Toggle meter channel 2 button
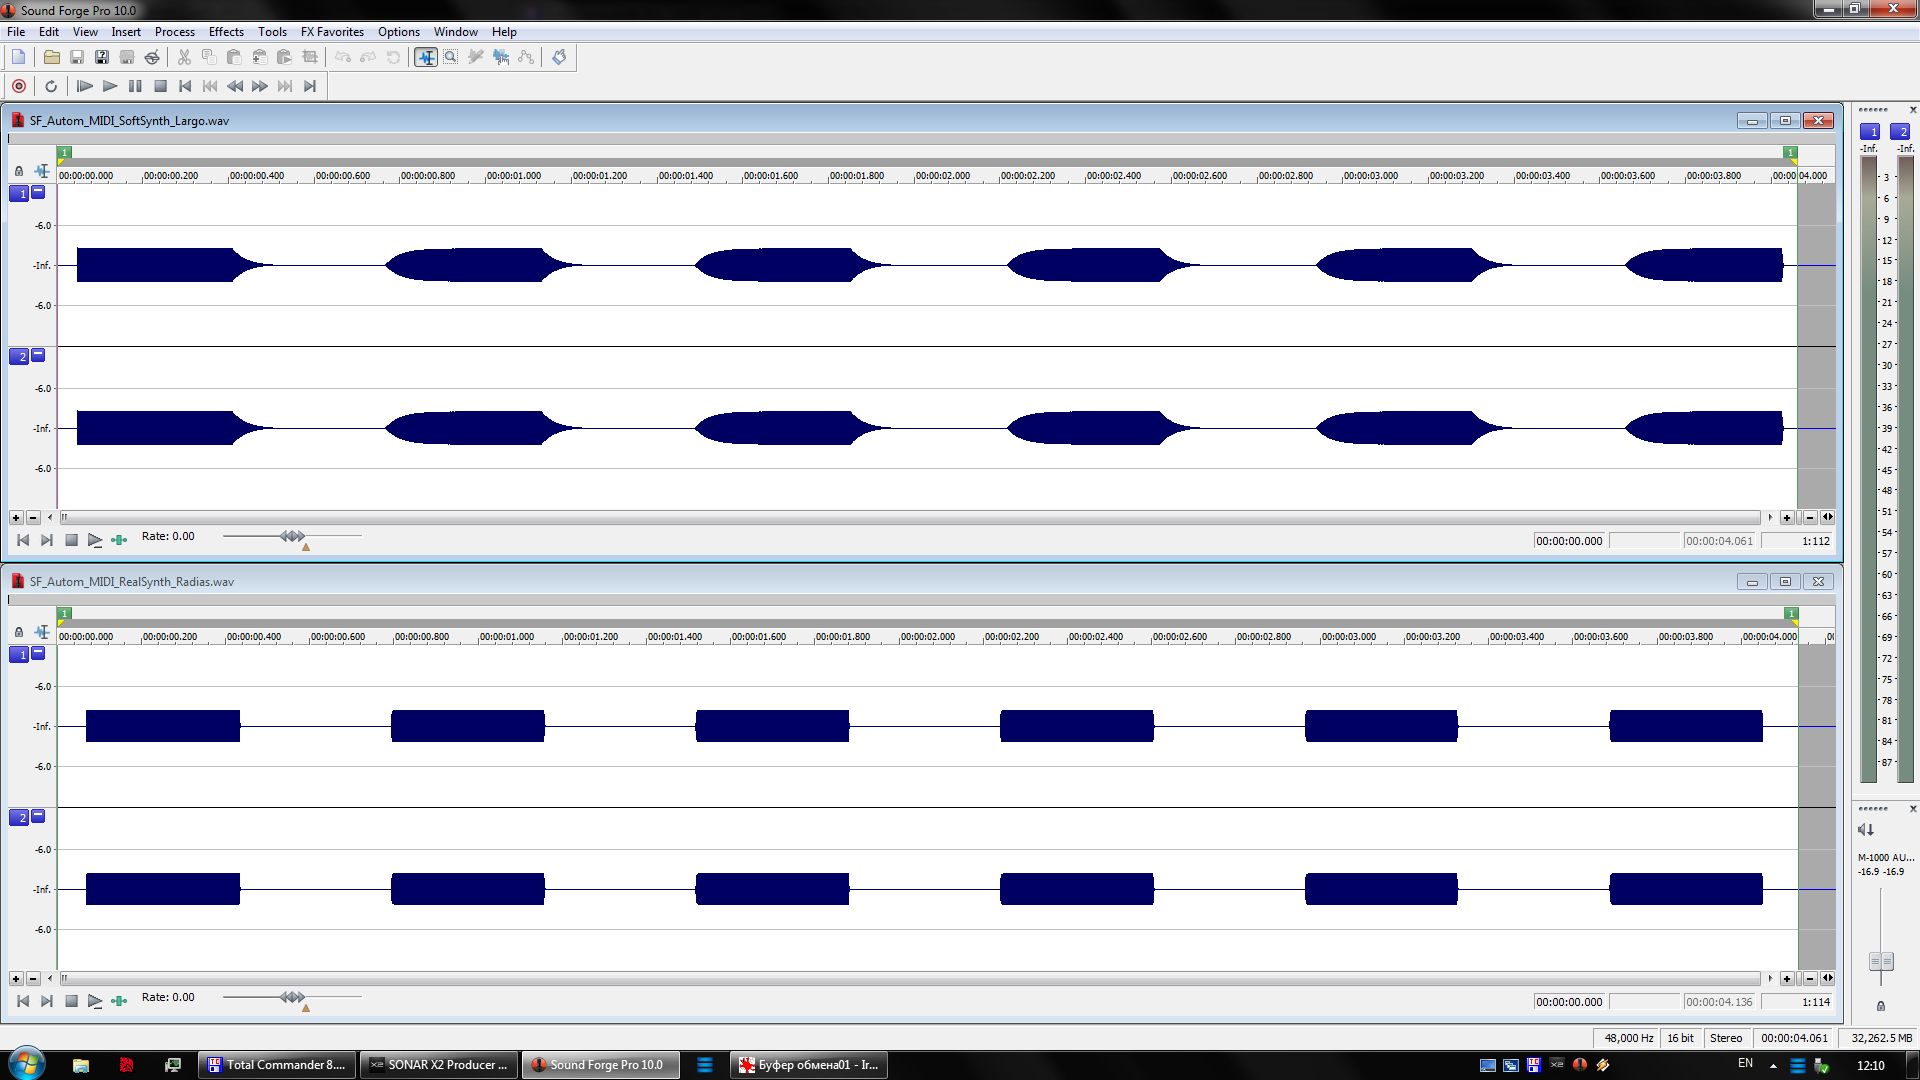Viewport: 1920px width, 1080px height. pos(1901,132)
